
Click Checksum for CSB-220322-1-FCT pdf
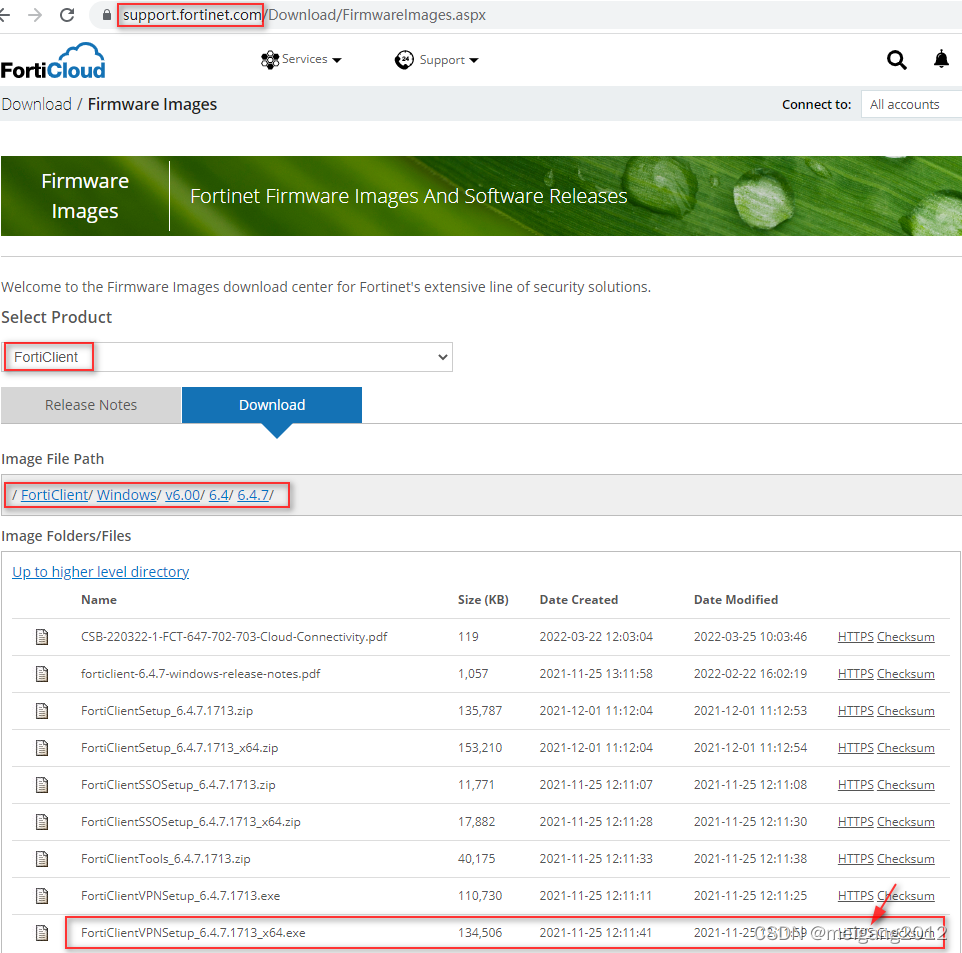[906, 637]
